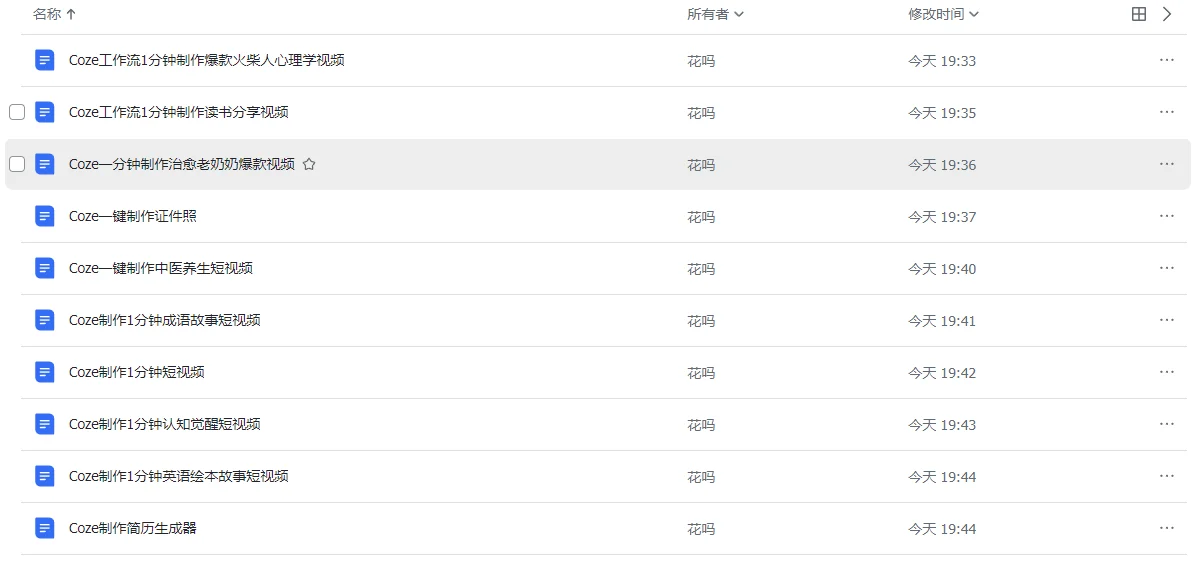Image resolution: width=1204 pixels, height=584 pixels.
Task: Open more options for Coze工作流1分钟制作爆款火柴人心理学视频
Action: (1167, 60)
